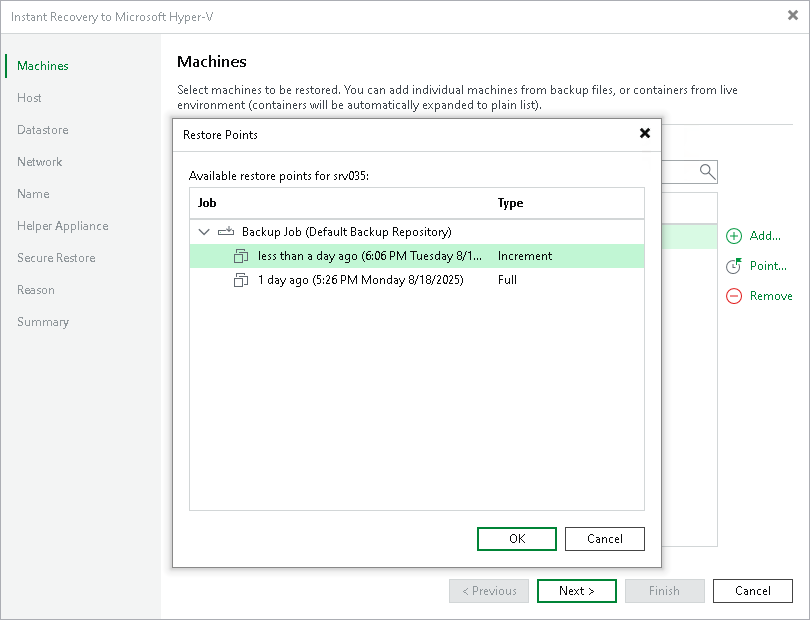Click the Type column header
Image resolution: width=810 pixels, height=620 pixels.
pos(510,203)
